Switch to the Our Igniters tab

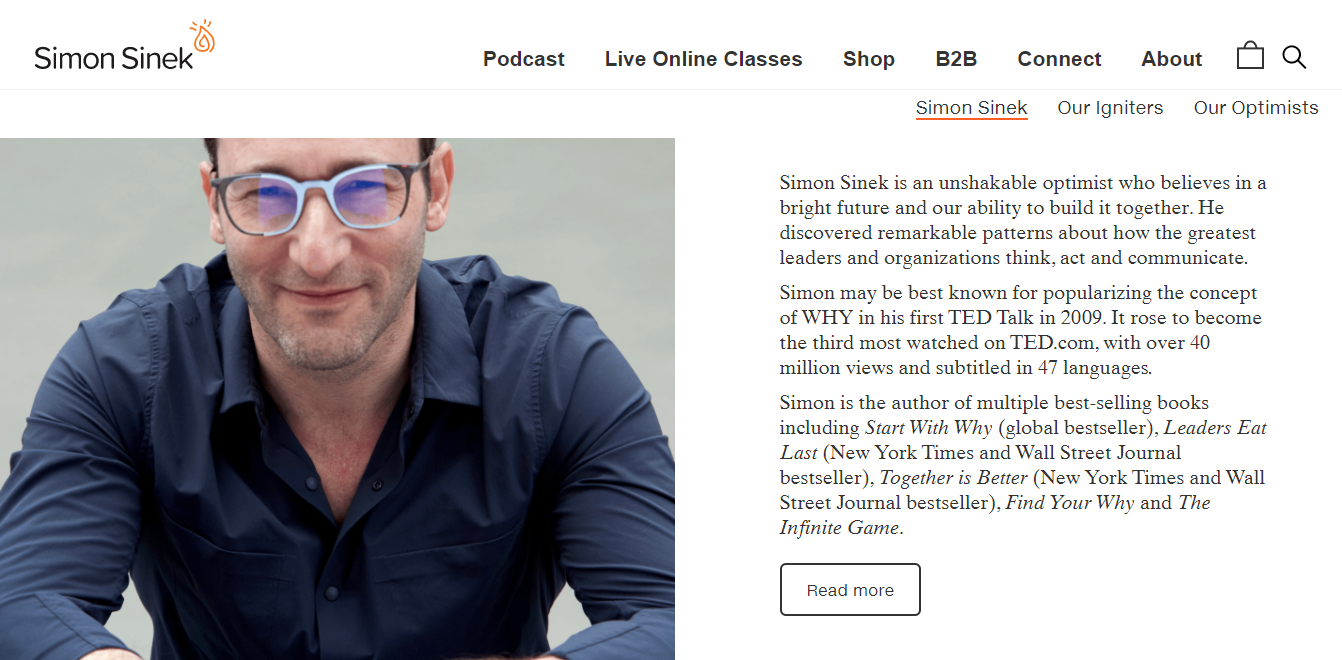pos(1110,108)
